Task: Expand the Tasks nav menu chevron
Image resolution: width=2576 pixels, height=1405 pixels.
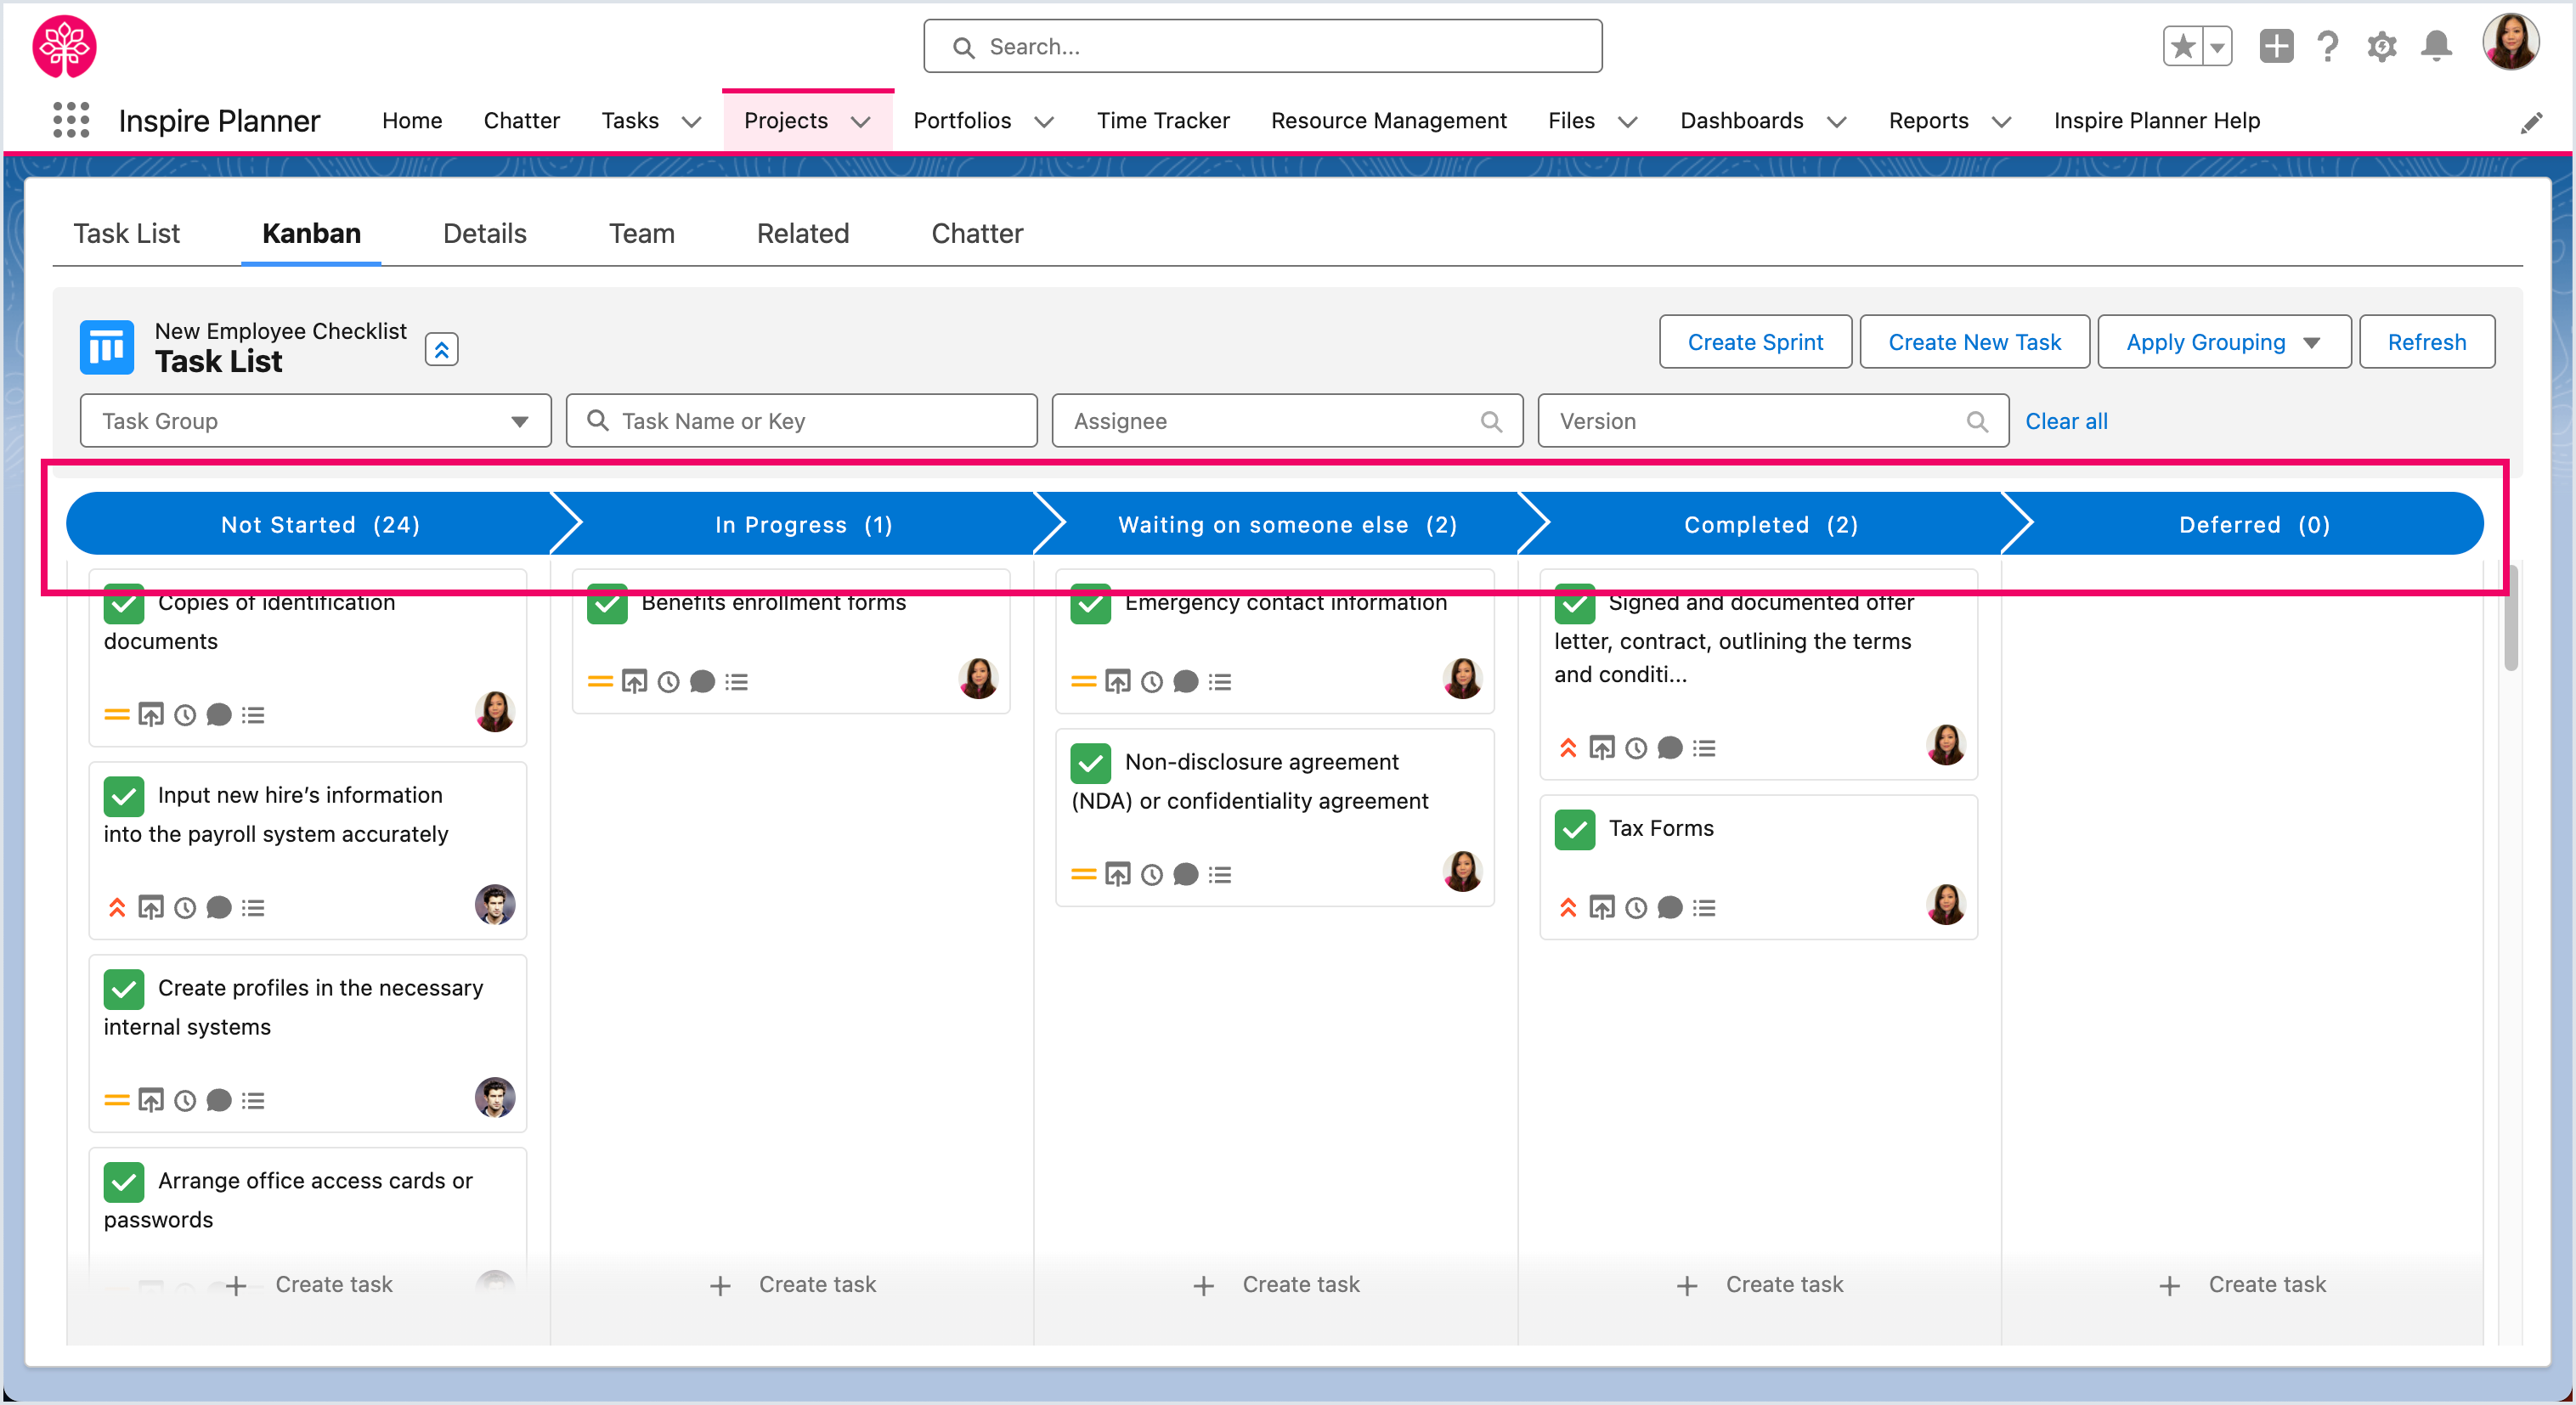Action: 691,122
